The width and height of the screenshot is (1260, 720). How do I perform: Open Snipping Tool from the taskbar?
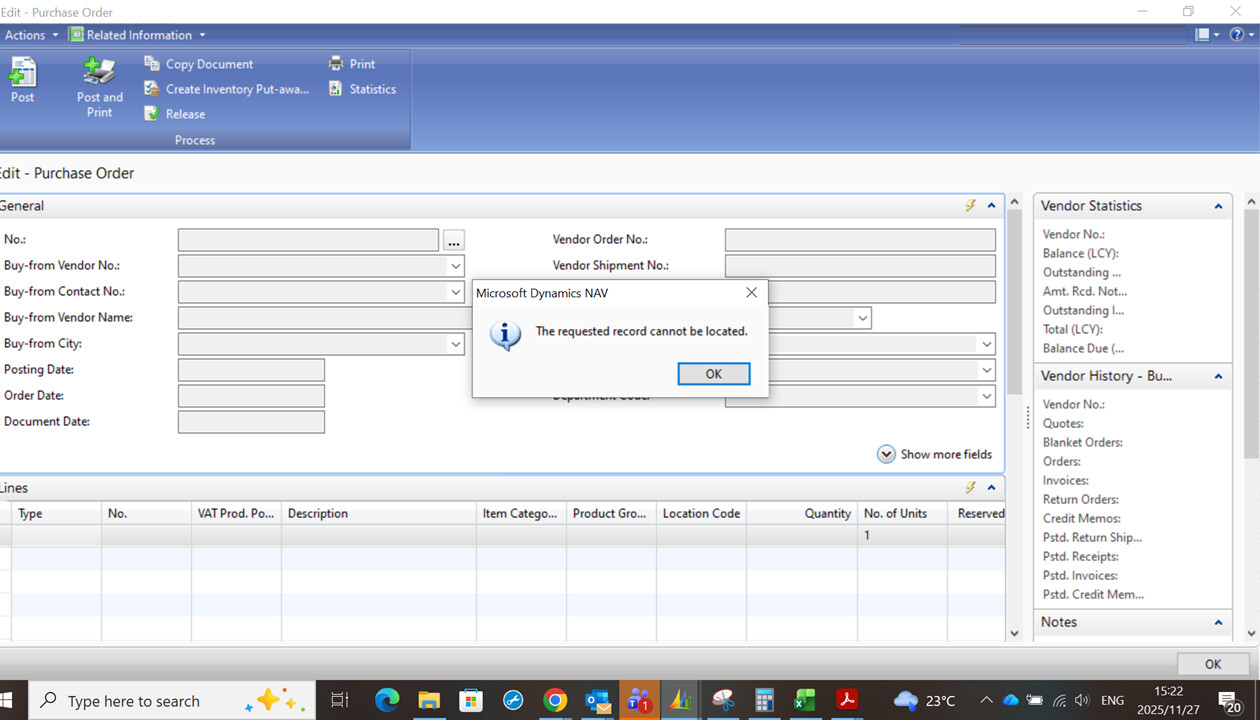coord(723,700)
